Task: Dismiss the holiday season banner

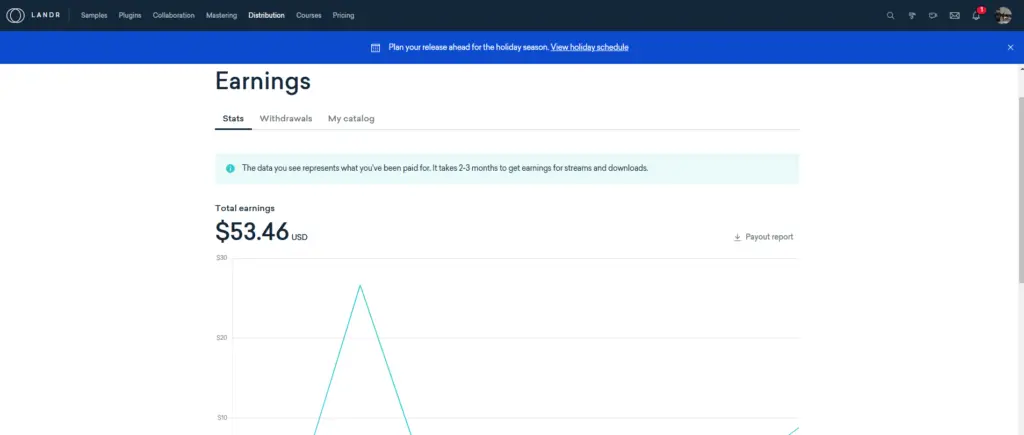Action: tap(1011, 47)
